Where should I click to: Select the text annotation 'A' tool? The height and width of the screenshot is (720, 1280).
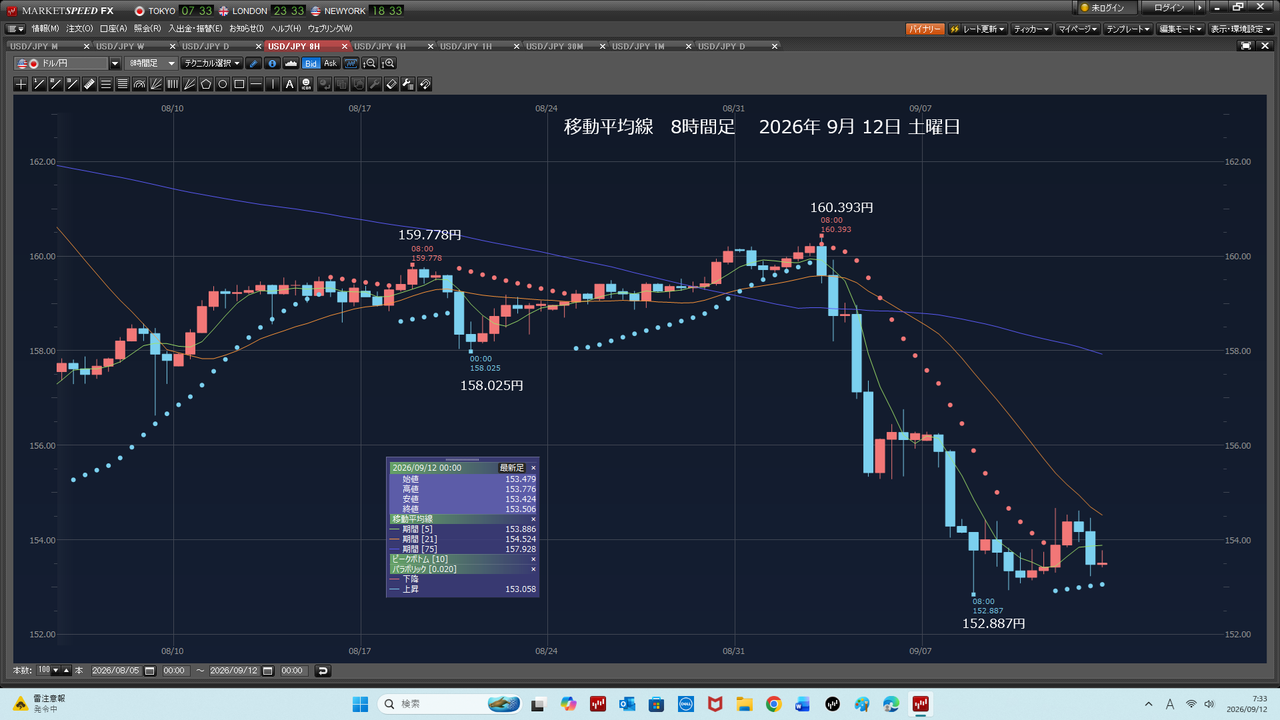click(x=289, y=84)
